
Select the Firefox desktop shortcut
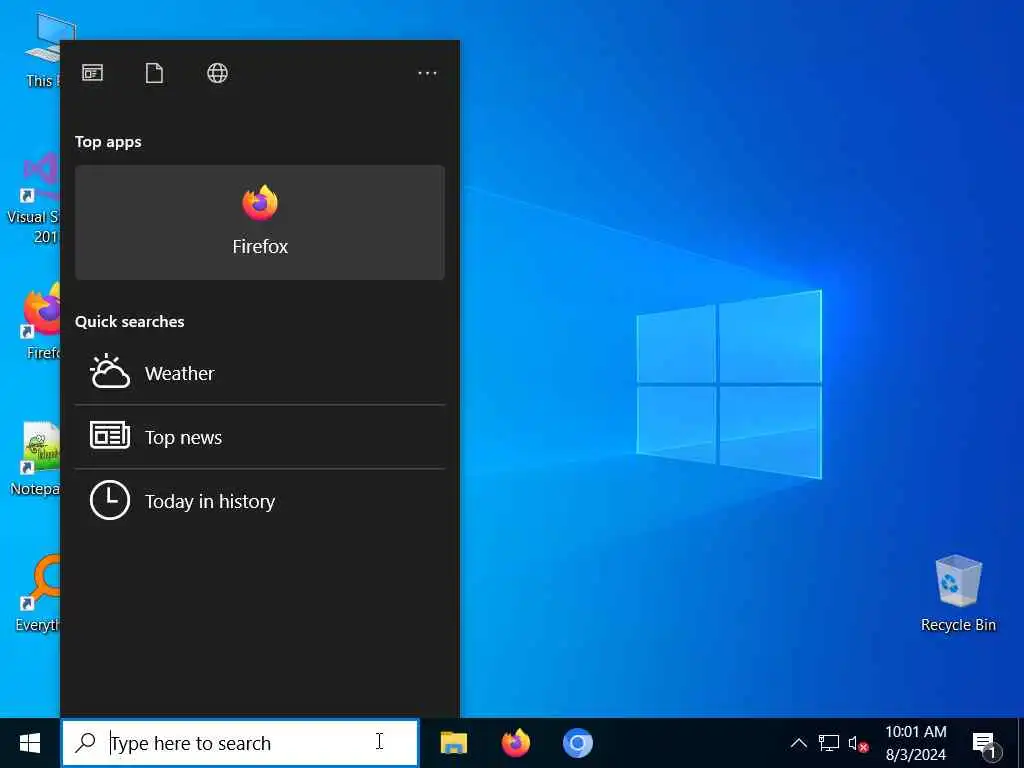(x=40, y=321)
